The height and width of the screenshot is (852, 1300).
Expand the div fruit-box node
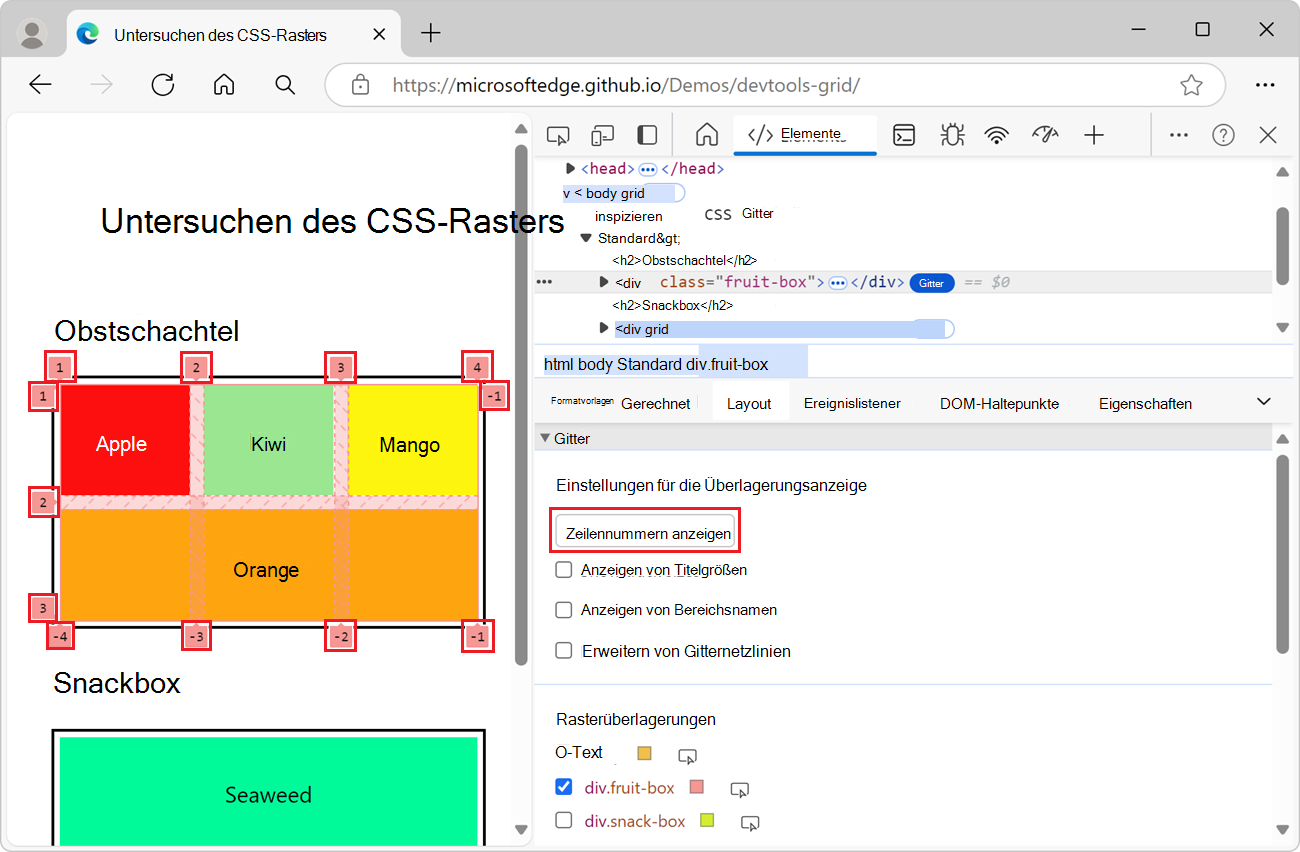603,282
